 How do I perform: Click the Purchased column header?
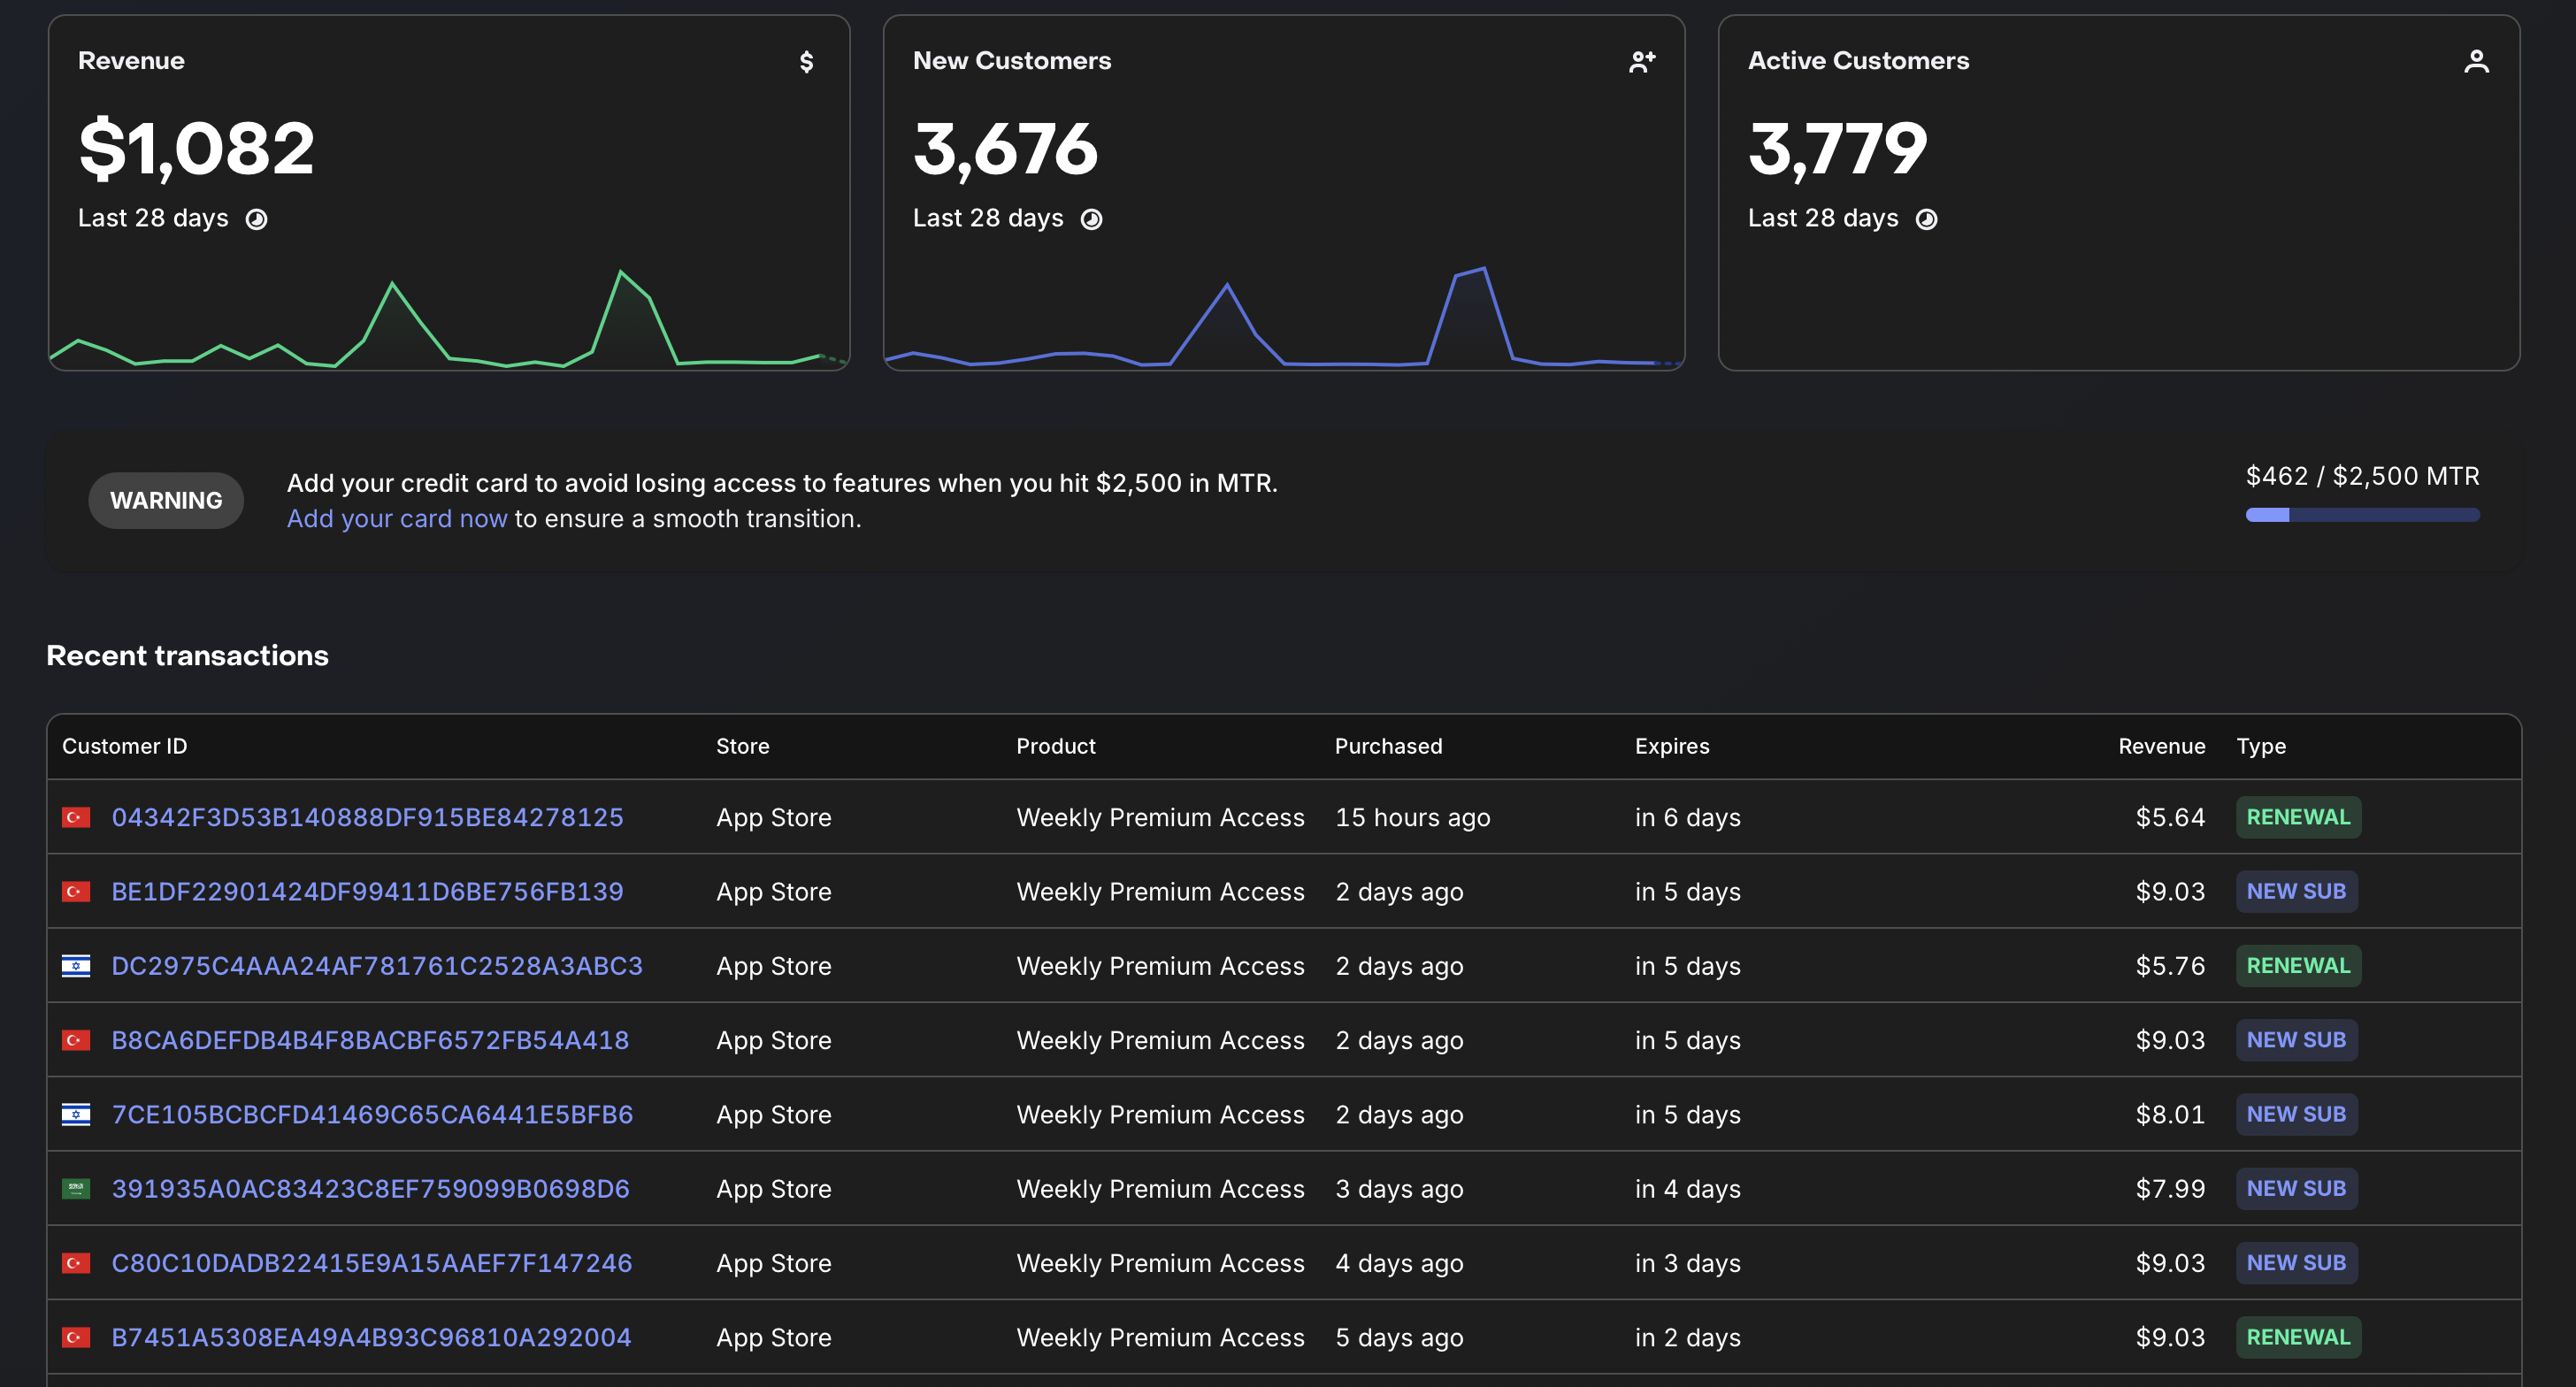1388,746
